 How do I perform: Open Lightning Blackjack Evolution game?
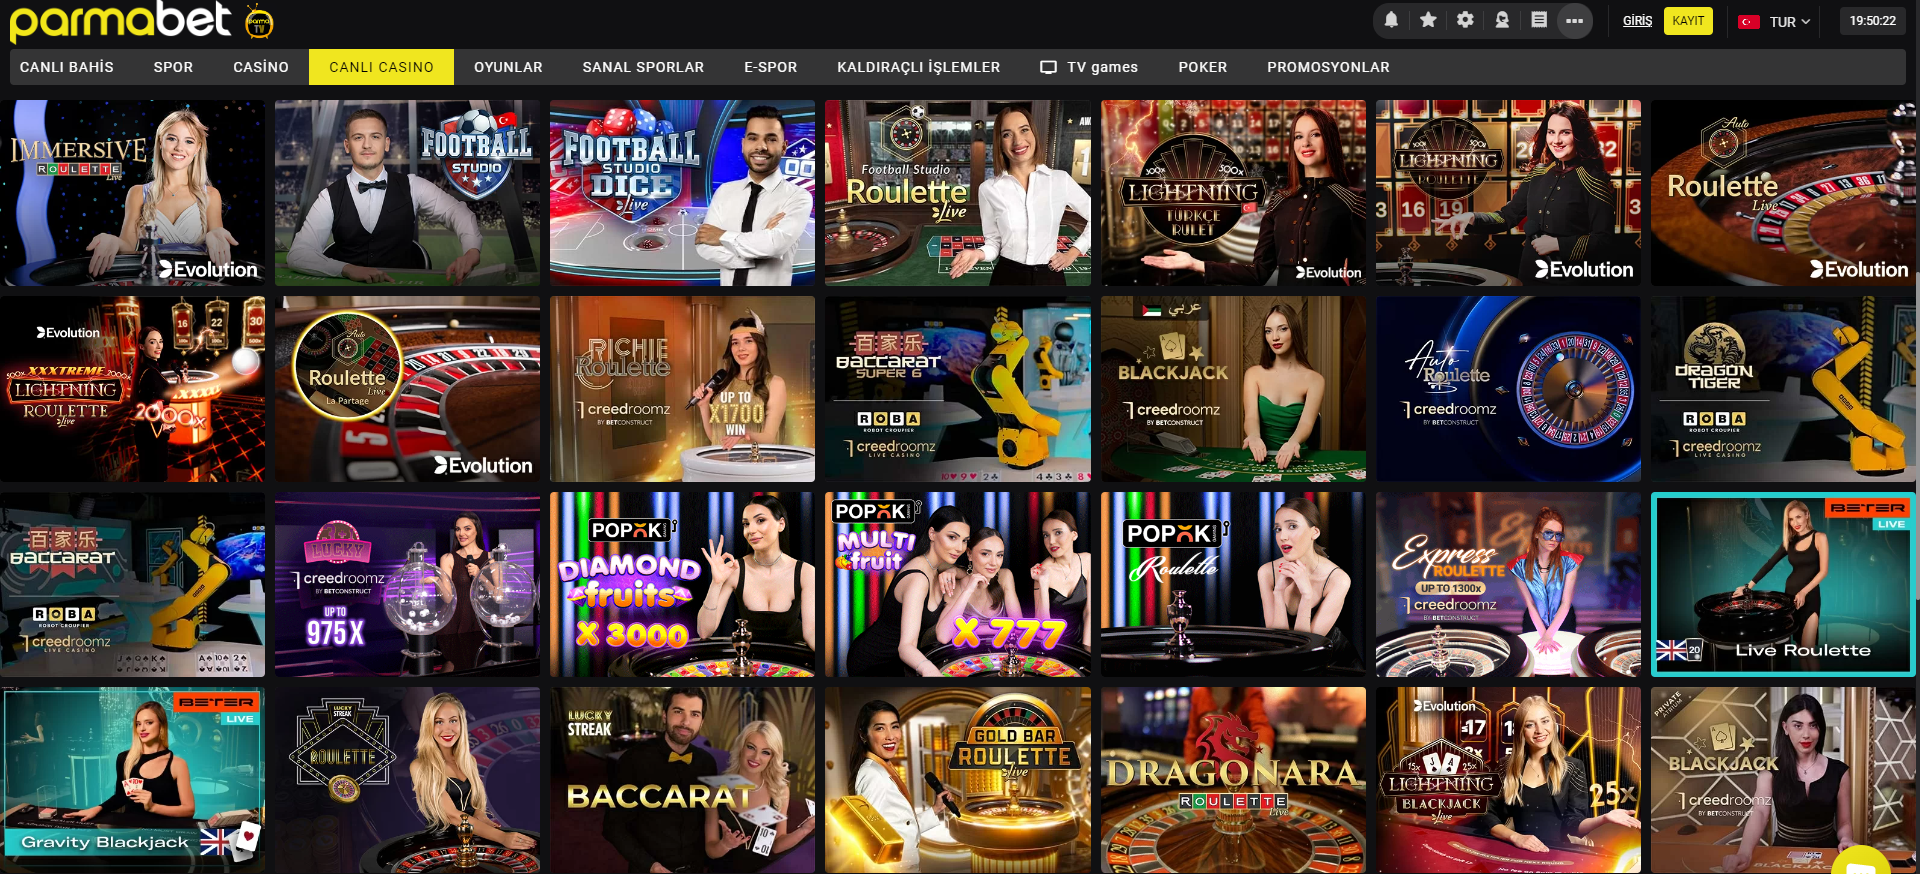(x=1508, y=780)
